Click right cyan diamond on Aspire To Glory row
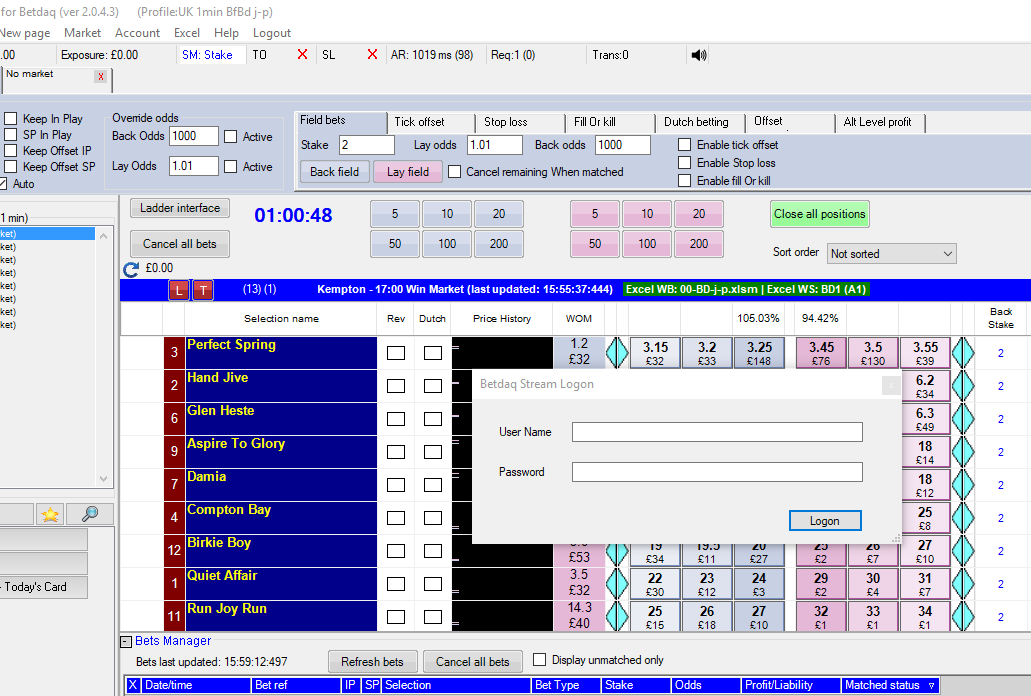The height and width of the screenshot is (696, 1031). pyautogui.click(x=963, y=452)
